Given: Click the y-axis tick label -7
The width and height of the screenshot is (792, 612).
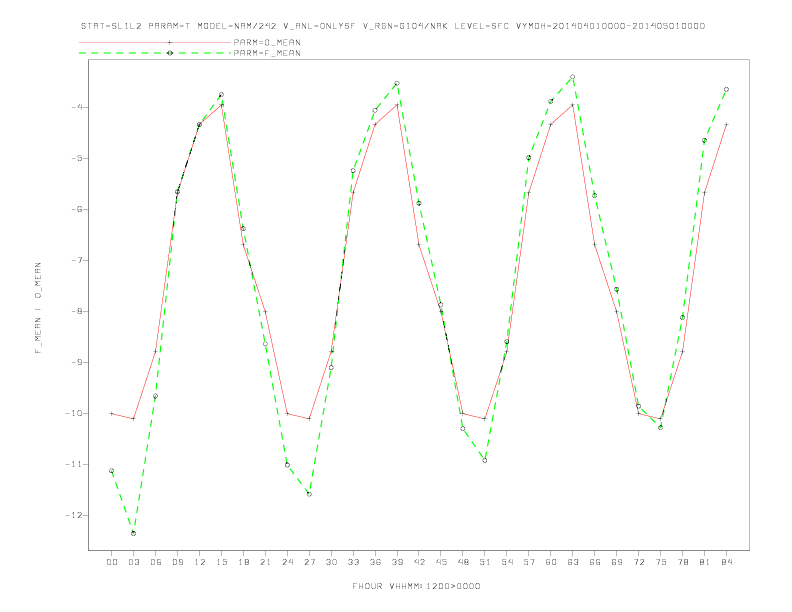Looking at the screenshot, I should point(77,260).
